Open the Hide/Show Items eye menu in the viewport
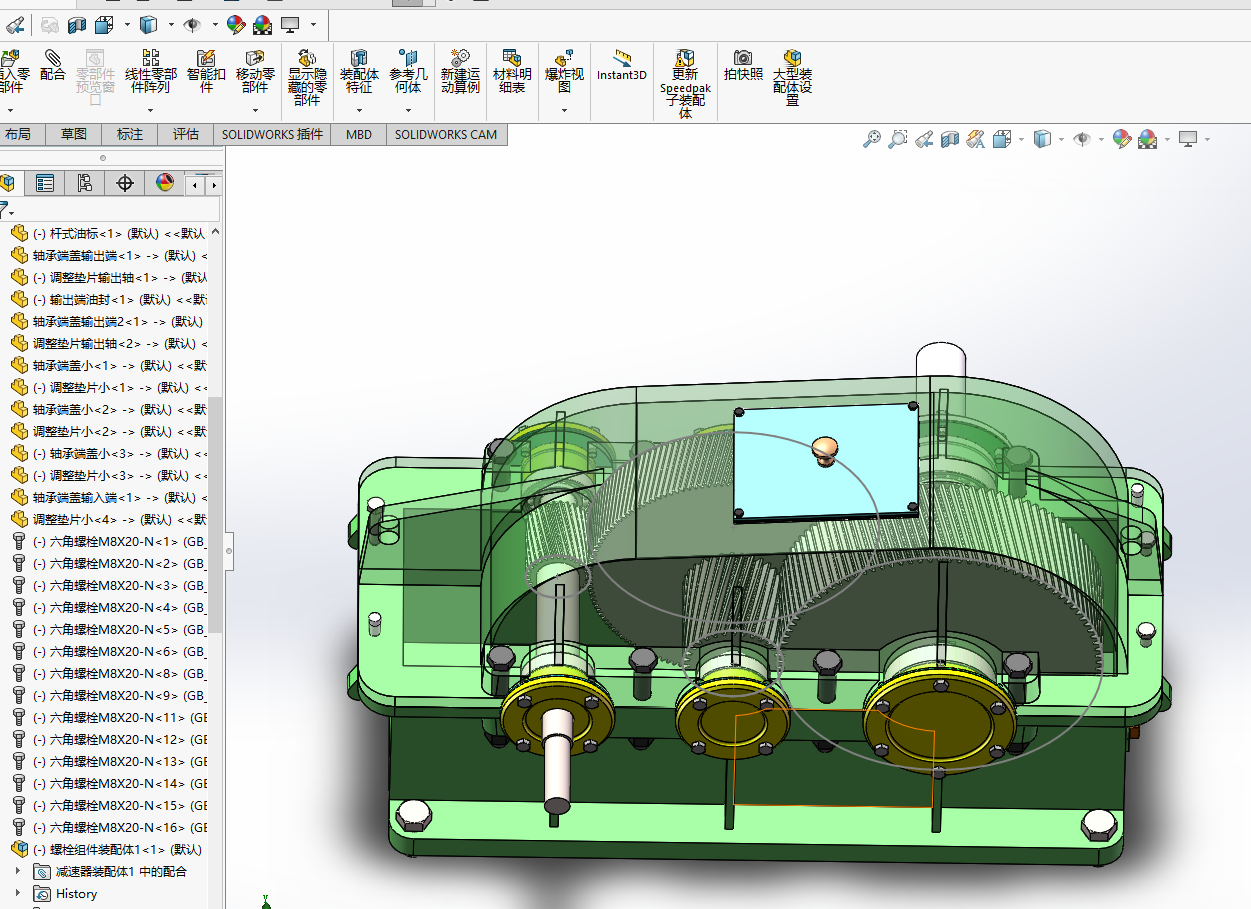Screen dimensions: 1251x909 point(1081,140)
